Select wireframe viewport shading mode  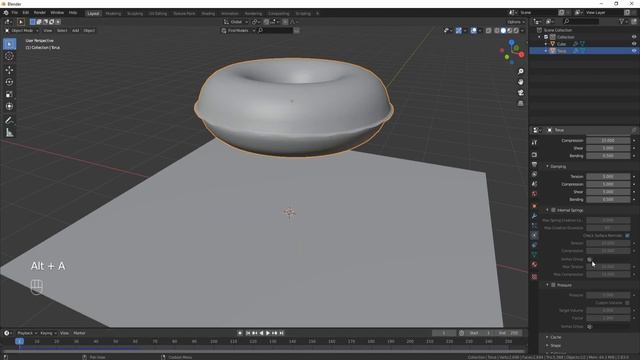(496, 31)
